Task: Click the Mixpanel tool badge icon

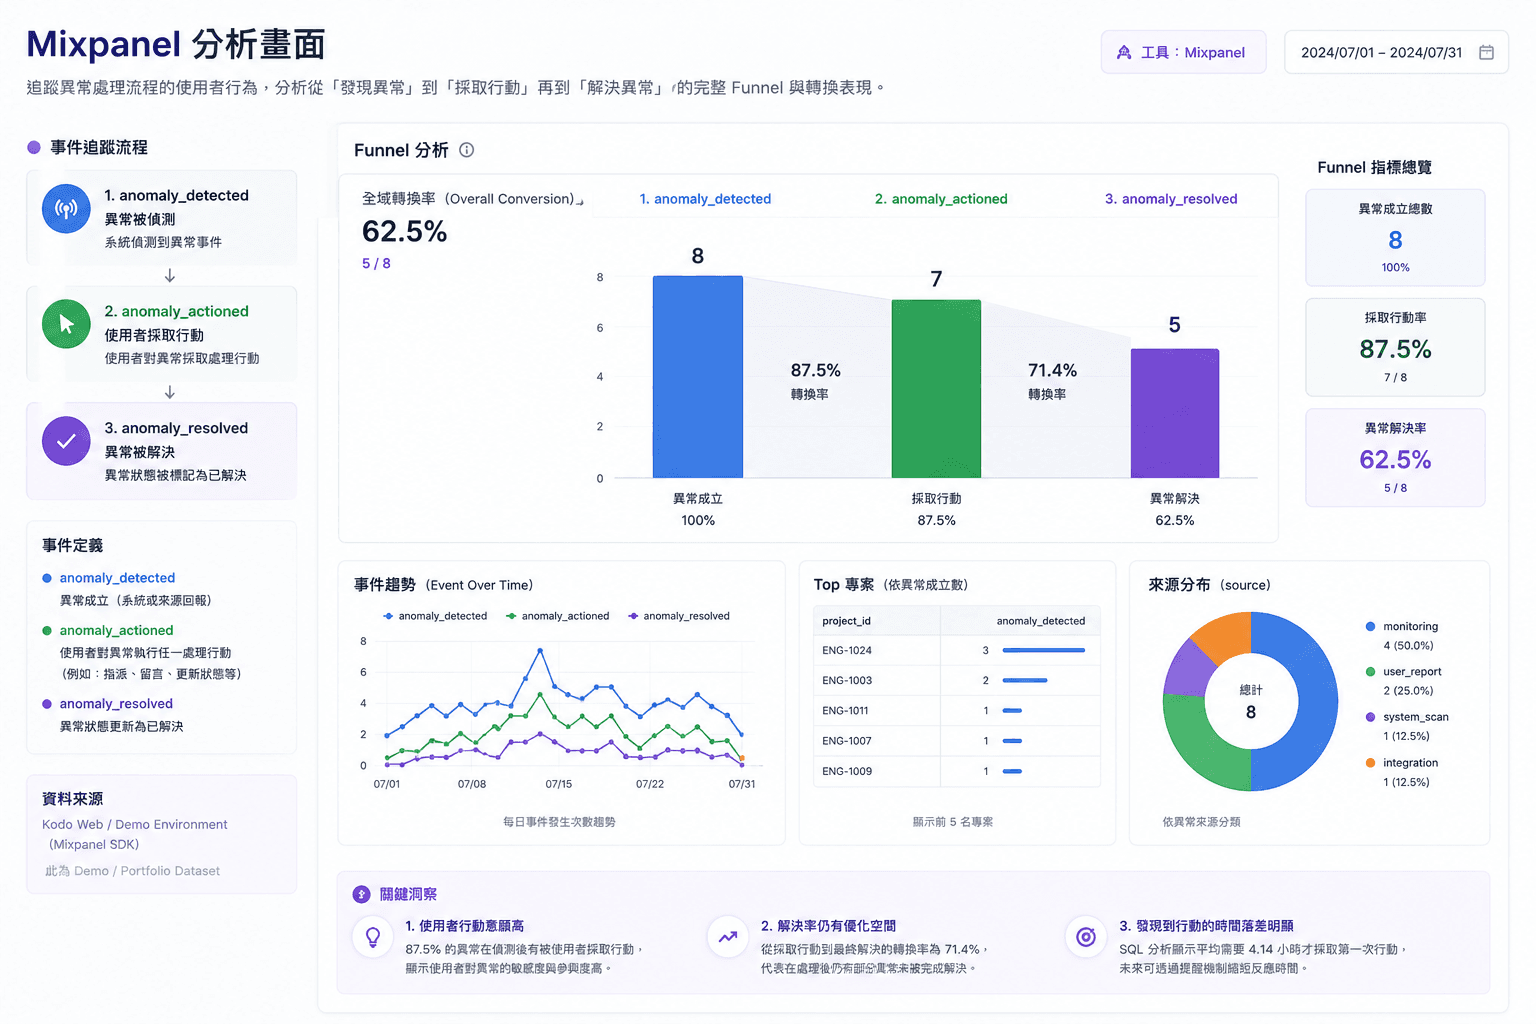Action: click(1124, 52)
